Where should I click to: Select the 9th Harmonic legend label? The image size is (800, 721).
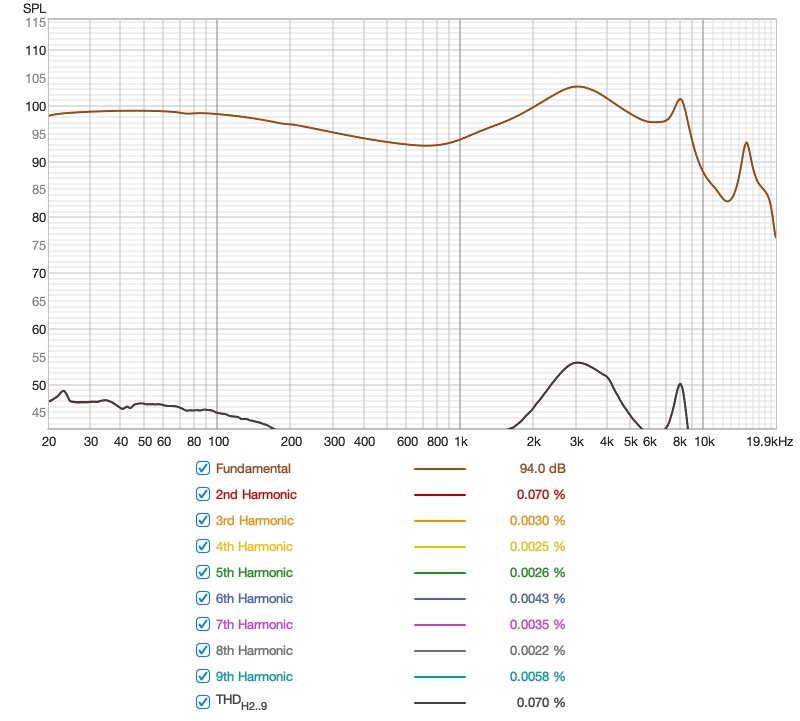click(254, 677)
